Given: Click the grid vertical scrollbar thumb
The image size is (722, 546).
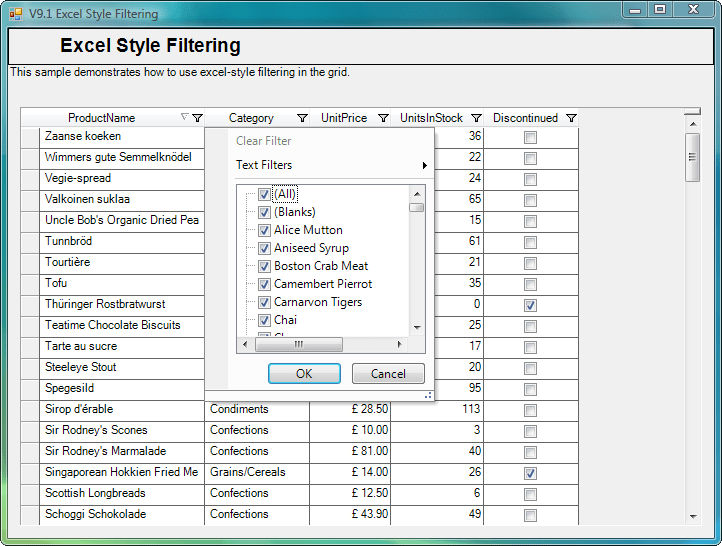Looking at the screenshot, I should pos(692,157).
